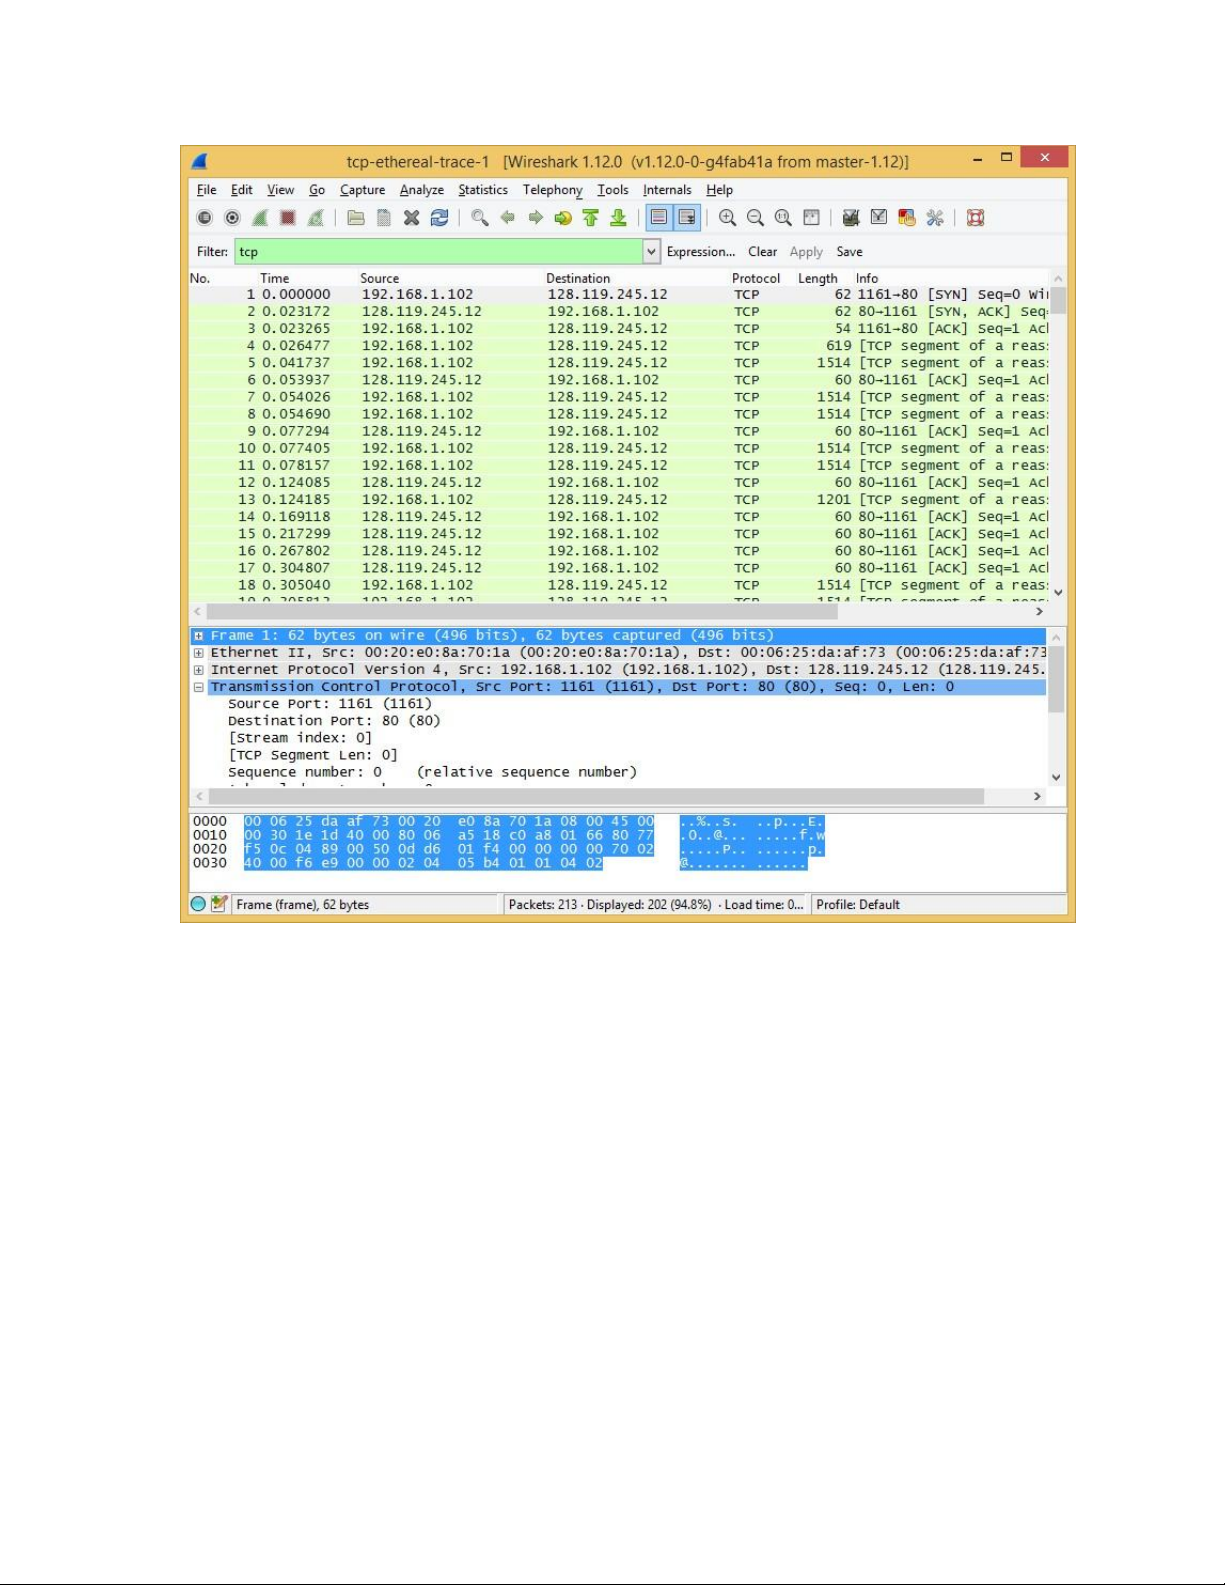Expand the Ethernet II details node
This screenshot has height=1585, width=1225.
[199, 653]
